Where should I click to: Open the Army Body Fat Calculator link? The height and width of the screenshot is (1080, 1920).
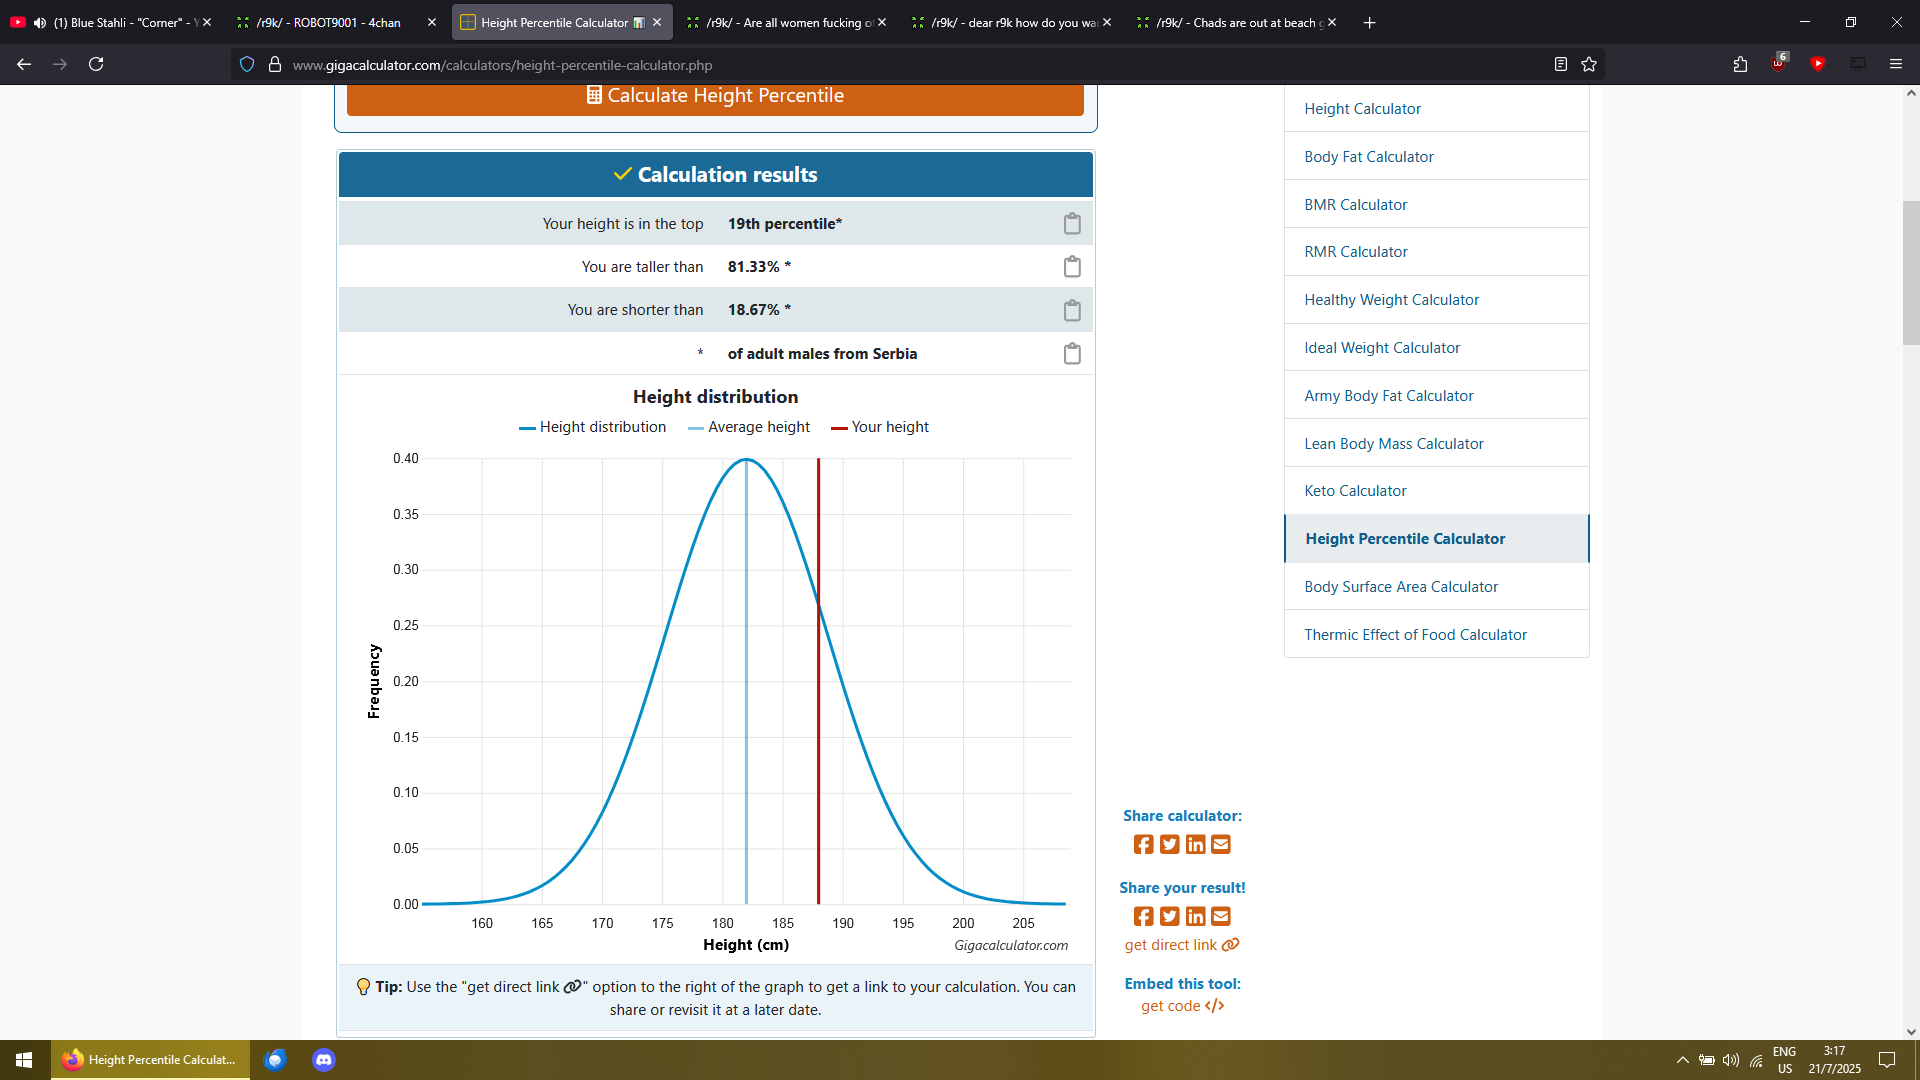pyautogui.click(x=1388, y=396)
